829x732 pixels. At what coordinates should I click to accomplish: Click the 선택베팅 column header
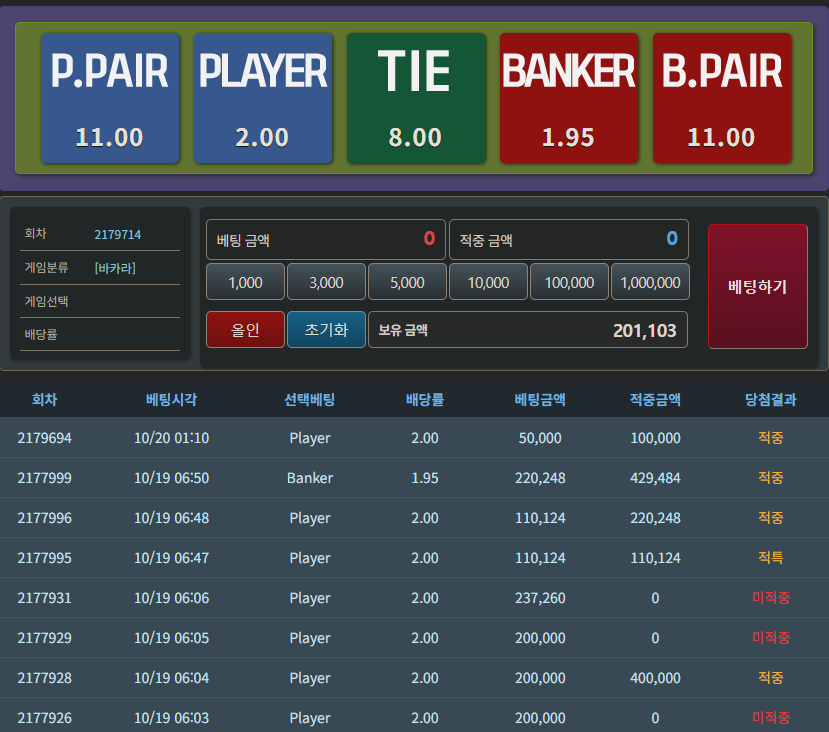[x=310, y=399]
